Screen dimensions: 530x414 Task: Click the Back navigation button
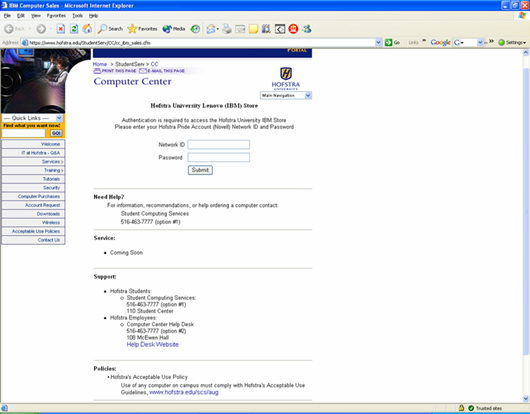15,29
